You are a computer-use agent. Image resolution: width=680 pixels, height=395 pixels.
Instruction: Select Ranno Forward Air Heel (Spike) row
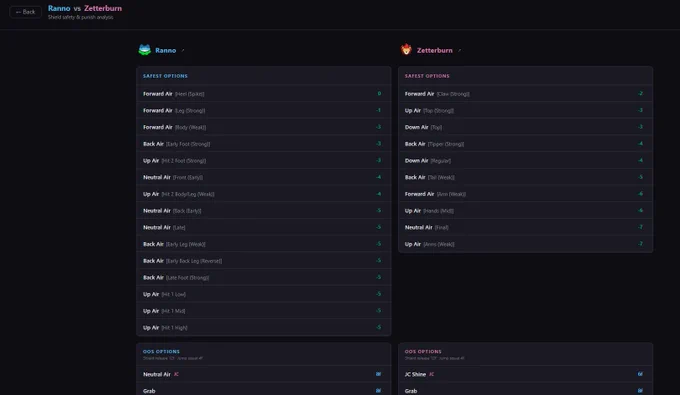click(x=264, y=94)
